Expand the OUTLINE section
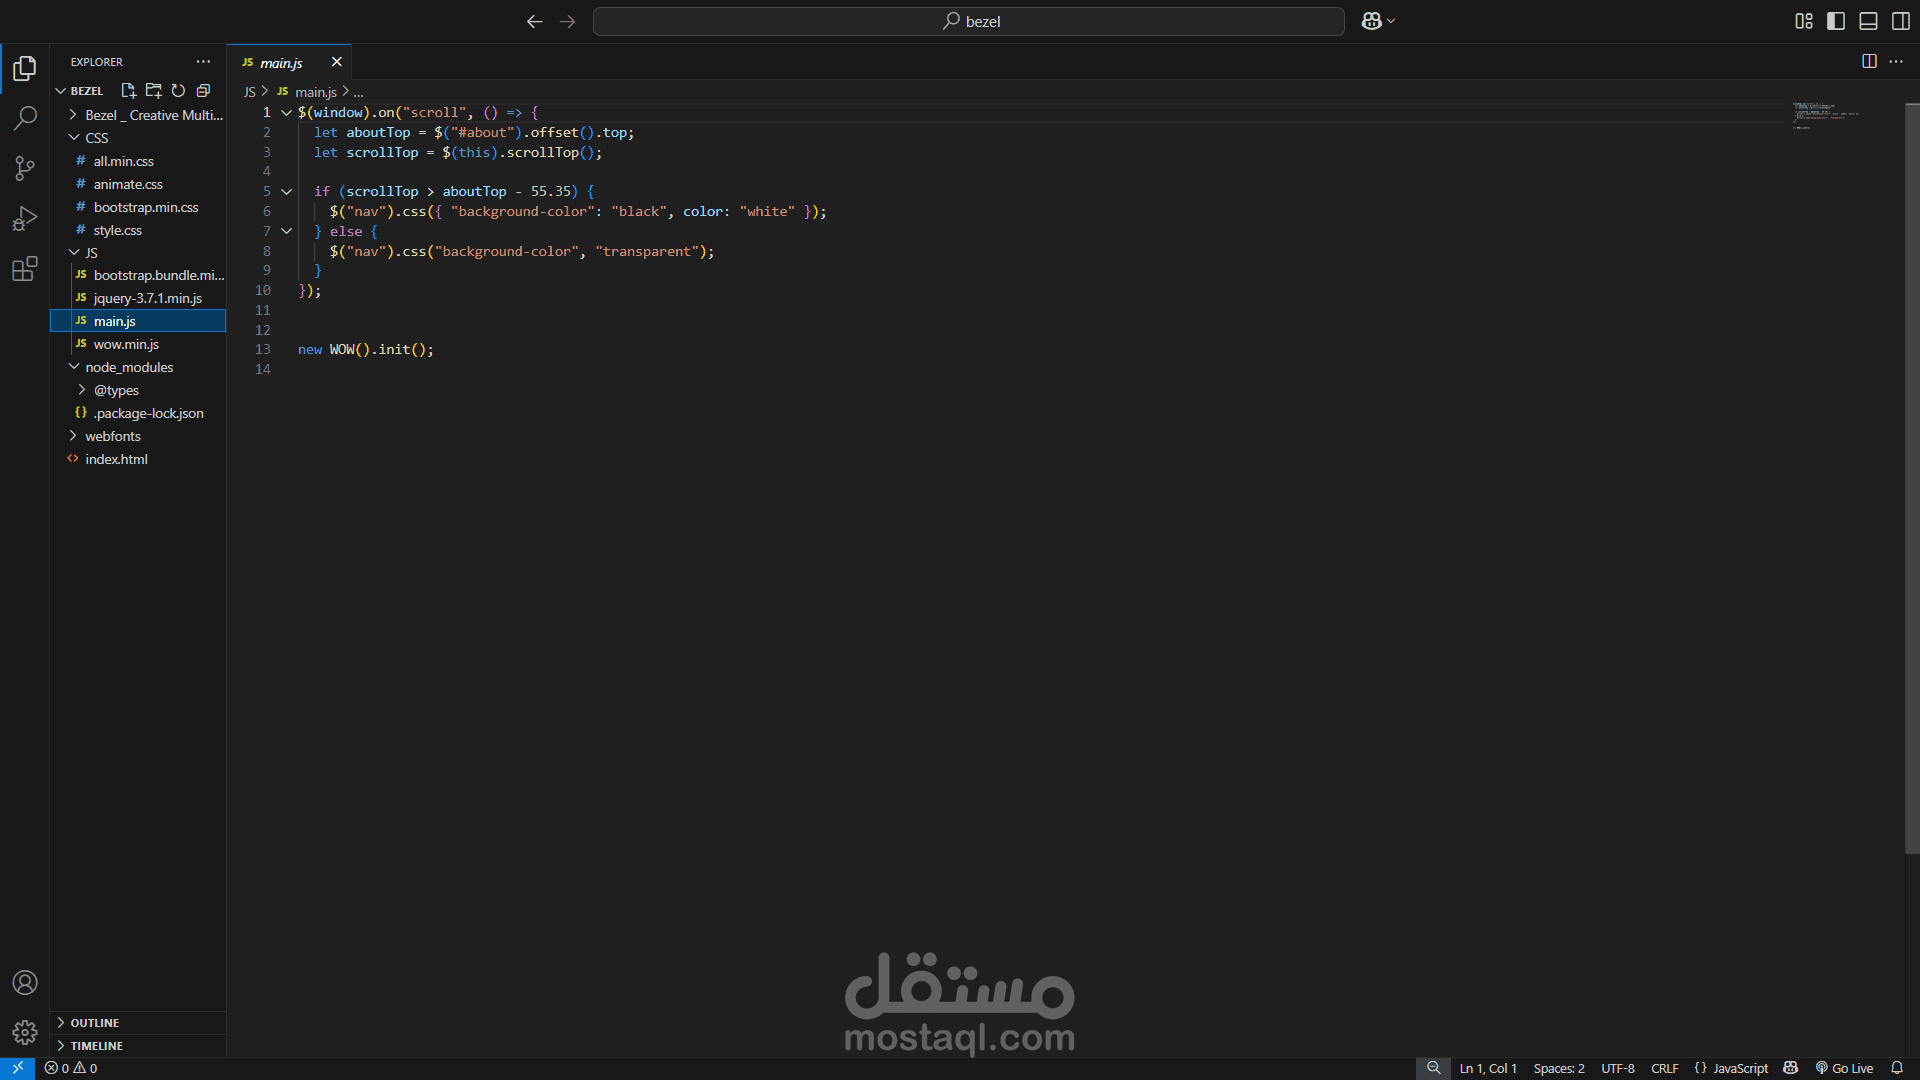This screenshot has height=1080, width=1920. coord(94,1023)
